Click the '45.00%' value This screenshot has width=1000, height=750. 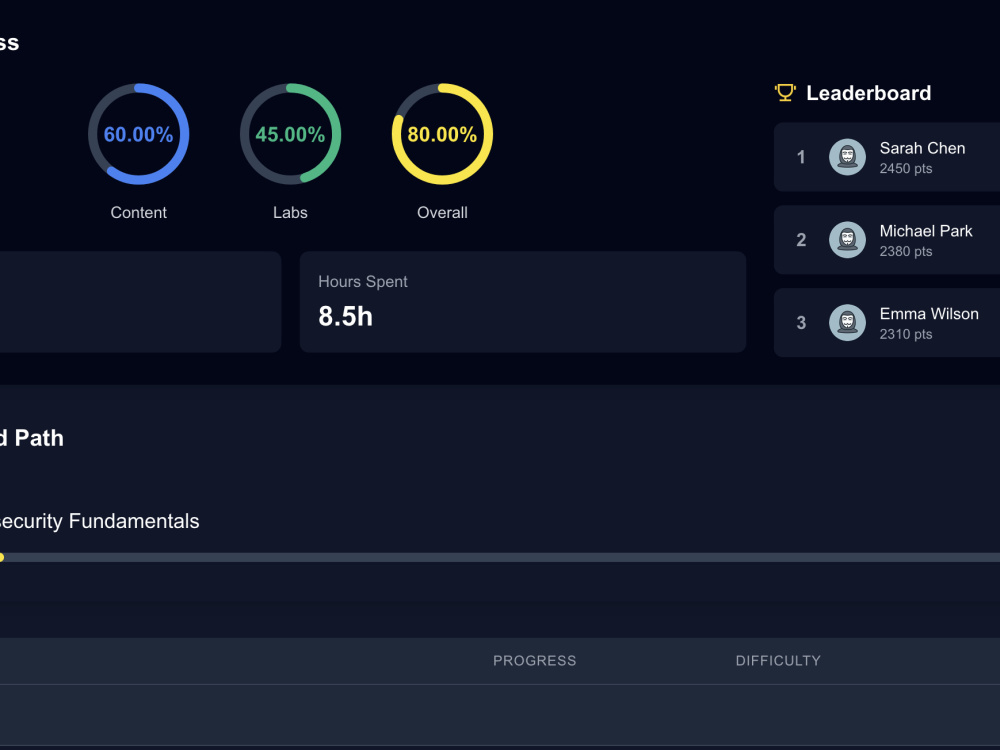pyautogui.click(x=290, y=135)
